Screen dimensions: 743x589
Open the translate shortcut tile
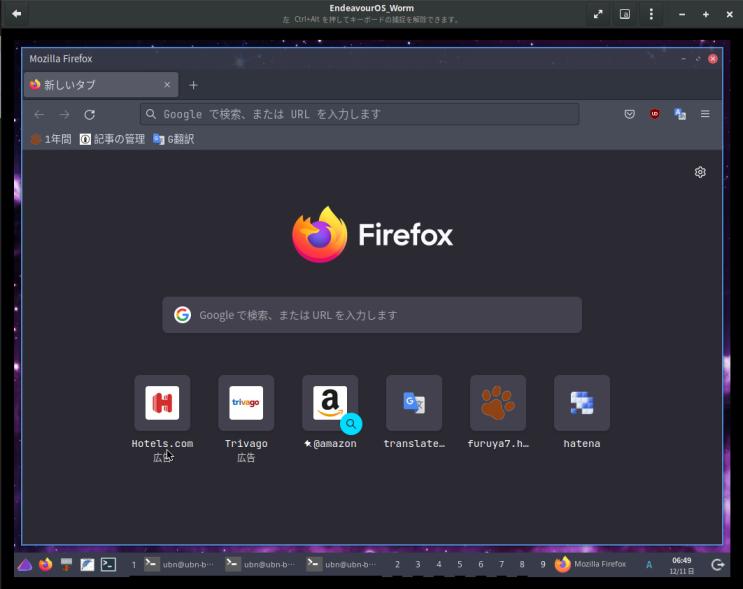point(414,403)
